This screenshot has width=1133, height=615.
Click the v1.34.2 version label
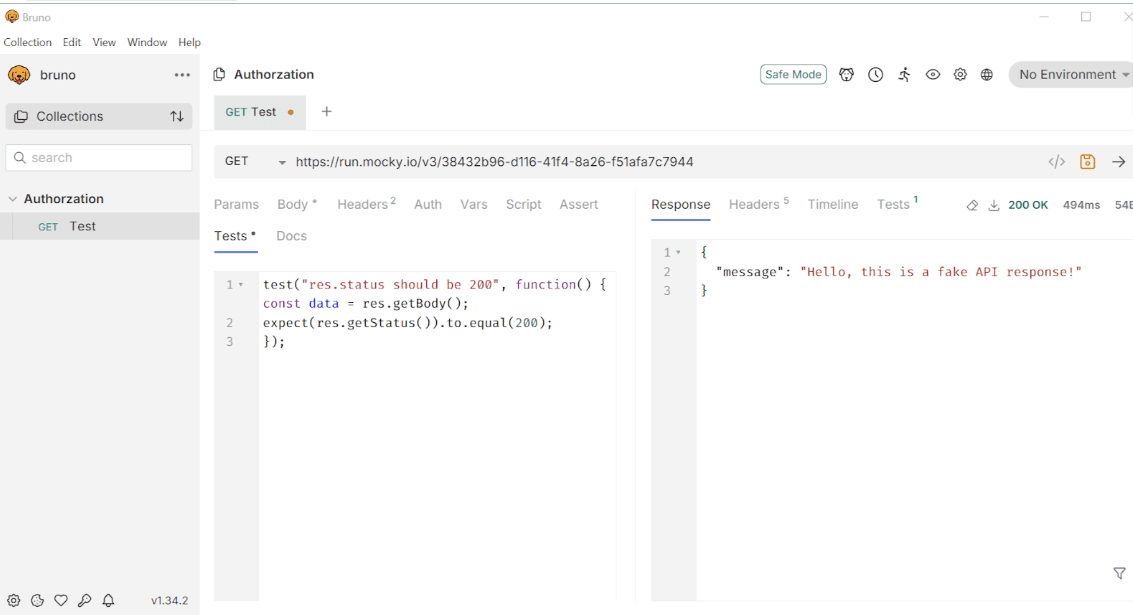[169, 601]
